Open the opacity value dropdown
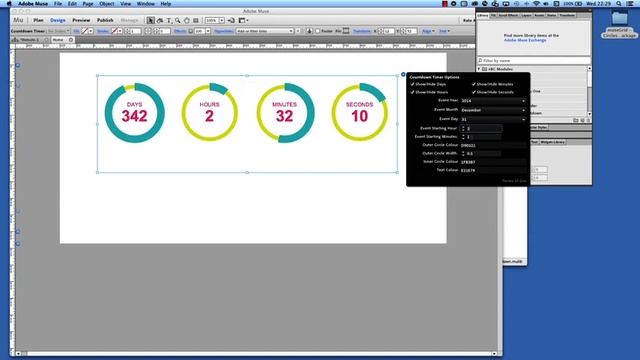Viewport: 640px width, 360px height. click(208, 31)
